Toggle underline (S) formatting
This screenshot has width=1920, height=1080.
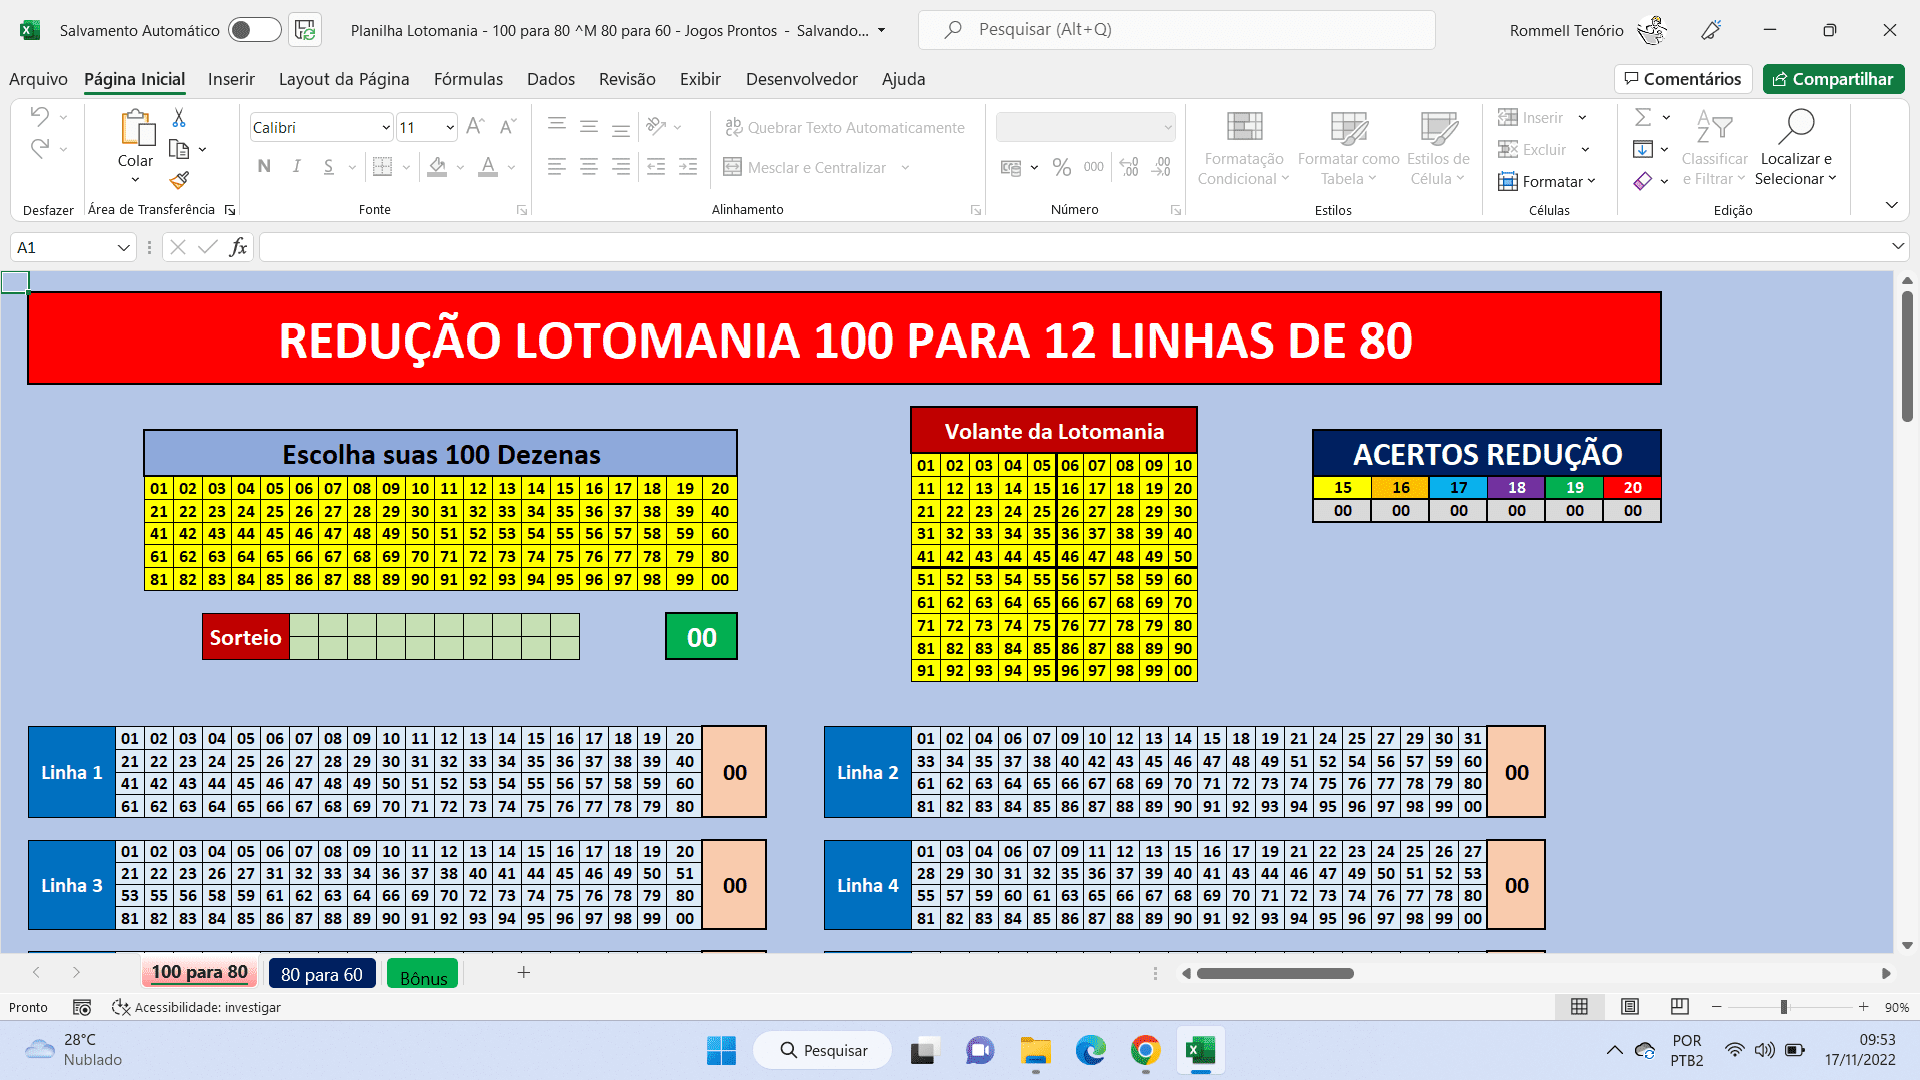pyautogui.click(x=328, y=167)
